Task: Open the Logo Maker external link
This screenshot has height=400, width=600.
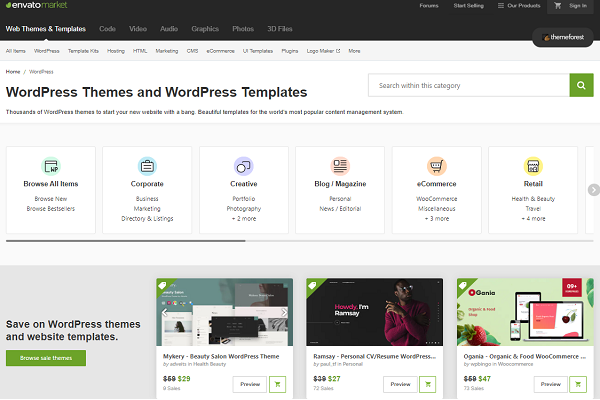Action: (x=323, y=51)
